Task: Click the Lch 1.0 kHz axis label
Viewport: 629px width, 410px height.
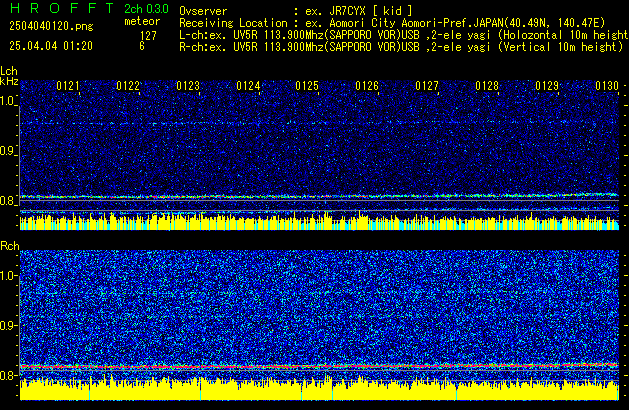Action: 8,101
